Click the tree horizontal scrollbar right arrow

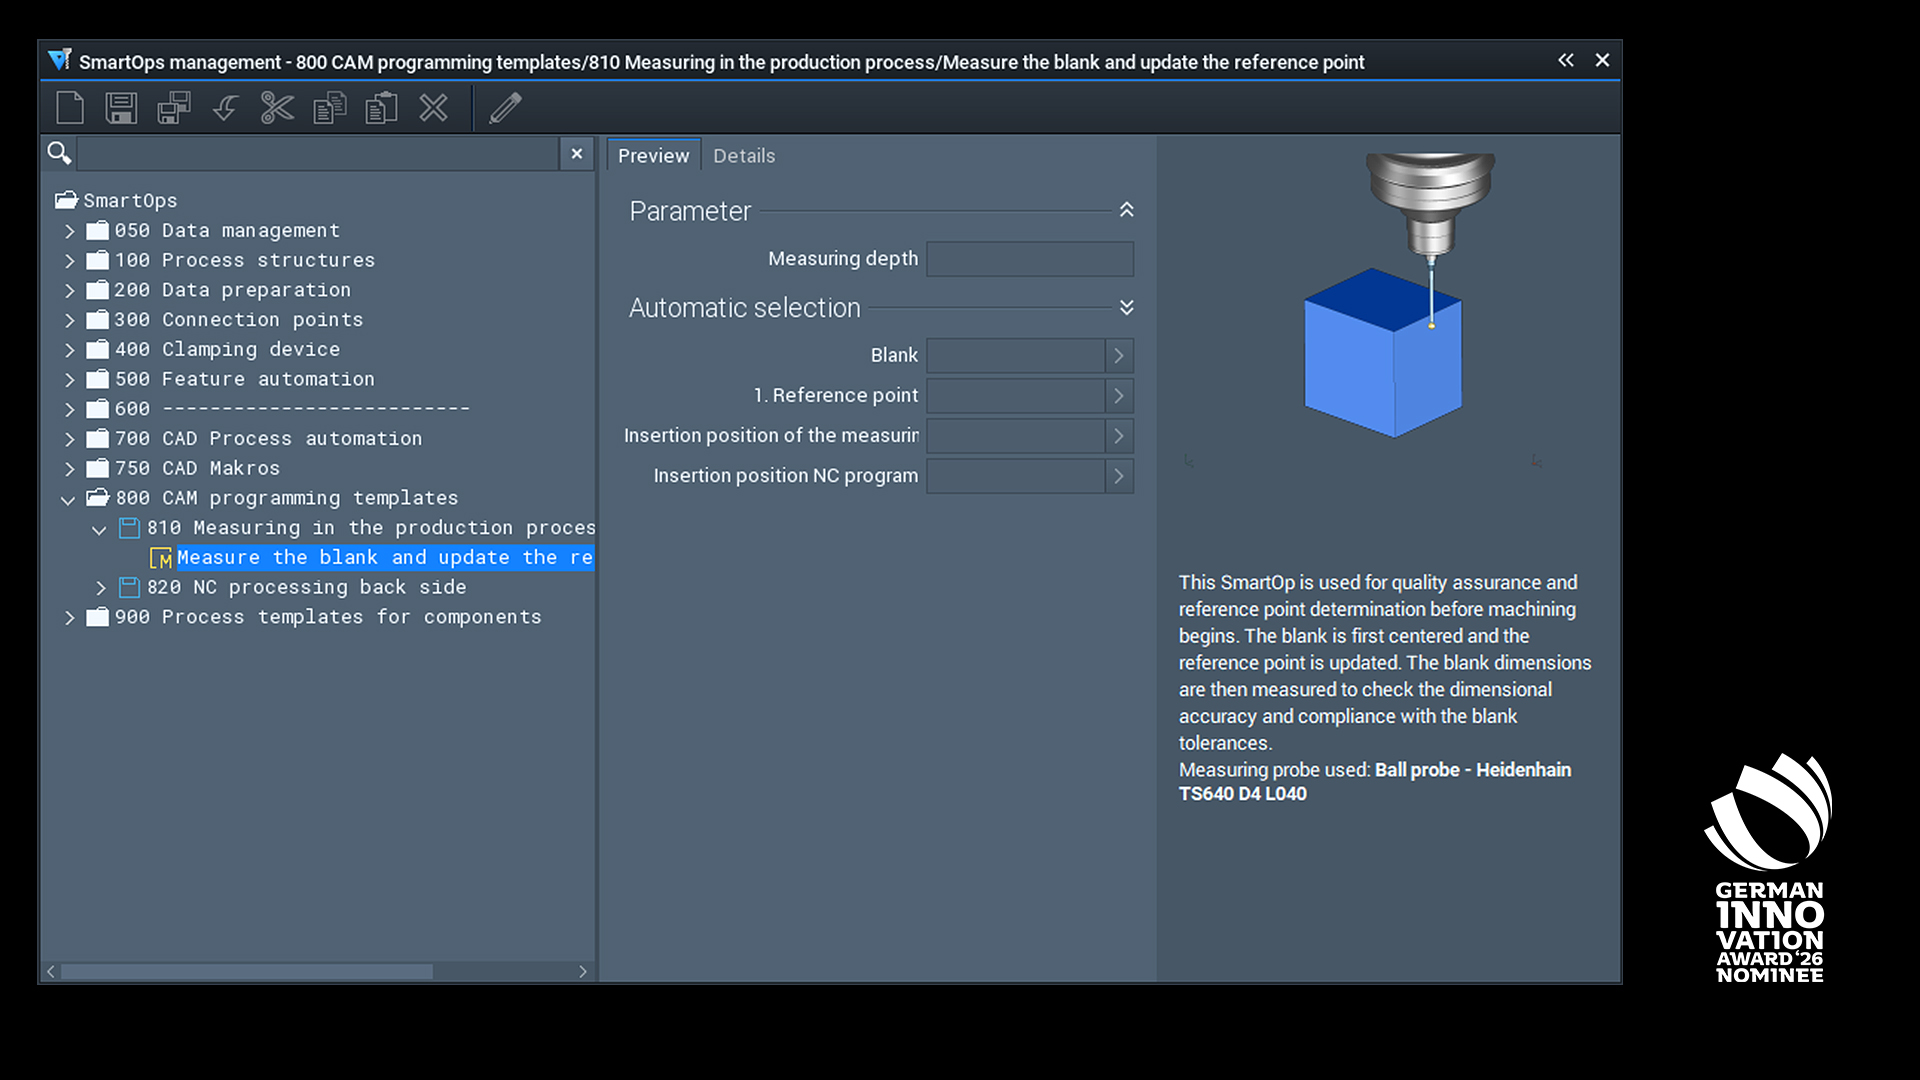pyautogui.click(x=583, y=972)
